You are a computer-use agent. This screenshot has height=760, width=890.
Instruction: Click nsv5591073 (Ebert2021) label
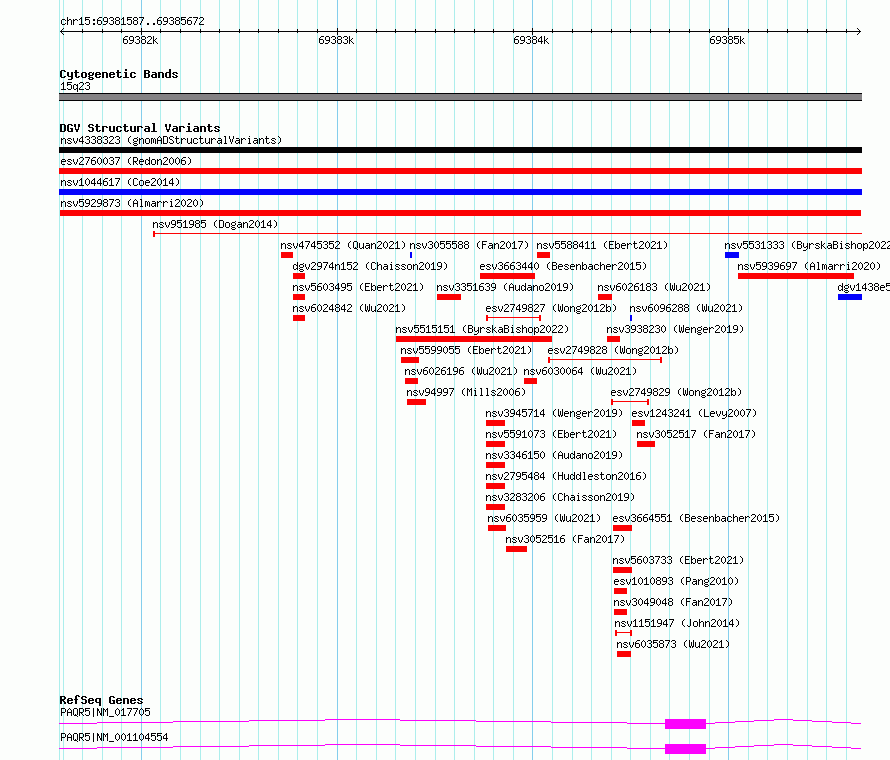(551, 434)
